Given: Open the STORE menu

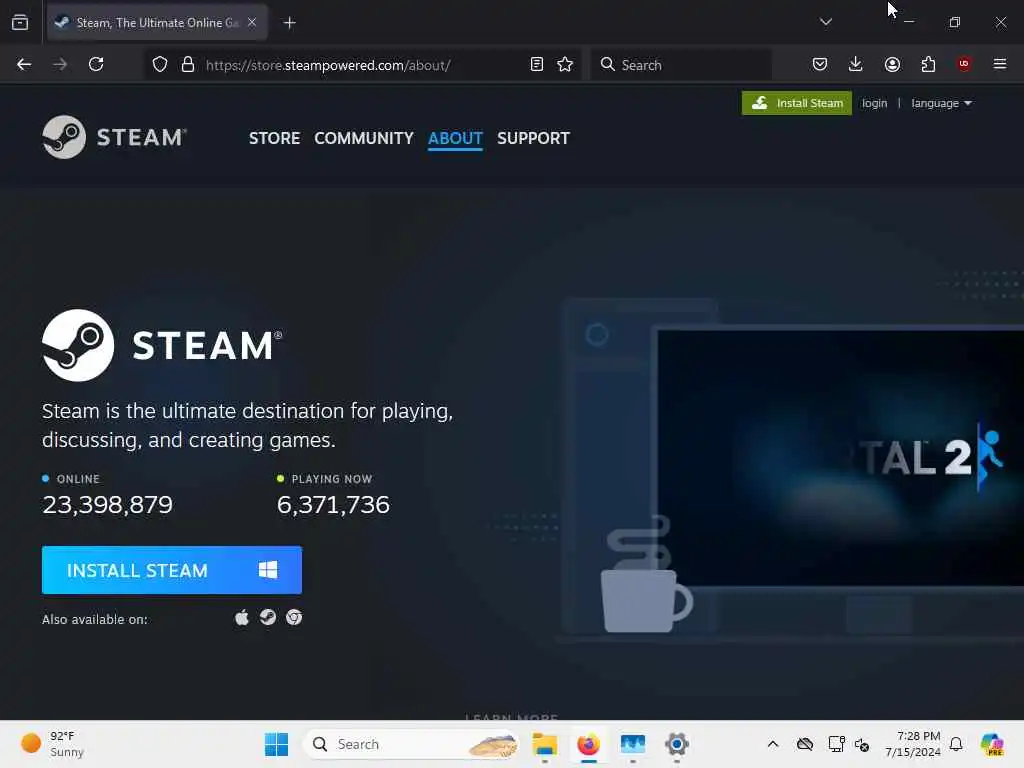Looking at the screenshot, I should tap(274, 138).
